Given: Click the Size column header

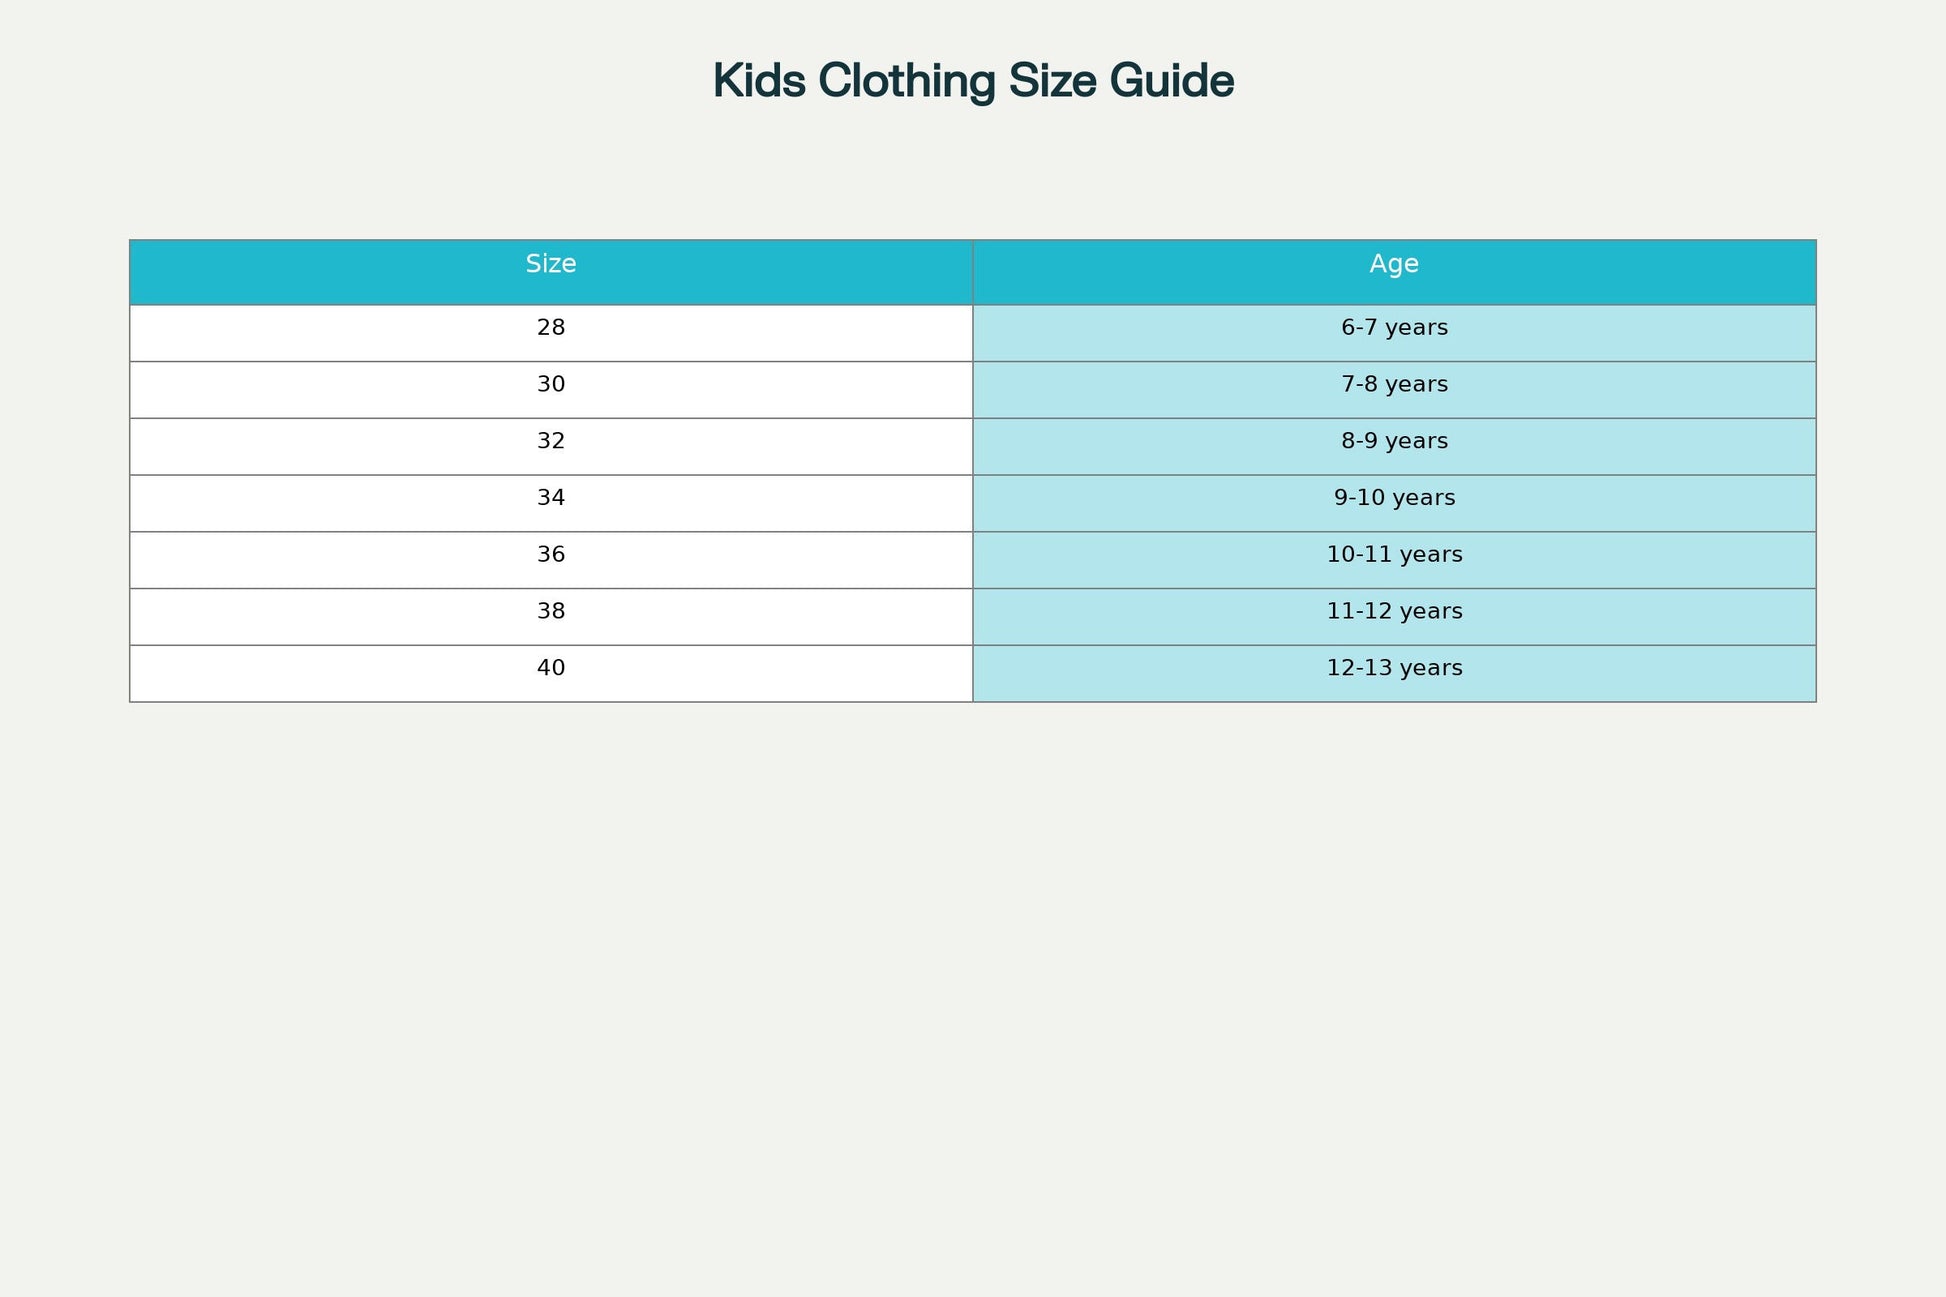Looking at the screenshot, I should click(x=551, y=265).
